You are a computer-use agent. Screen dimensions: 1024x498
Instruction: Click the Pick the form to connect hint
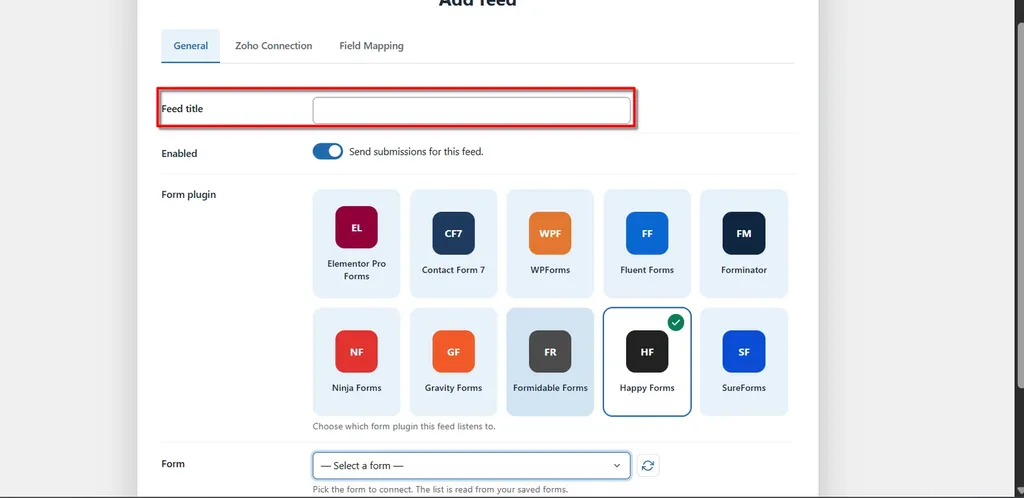[438, 490]
